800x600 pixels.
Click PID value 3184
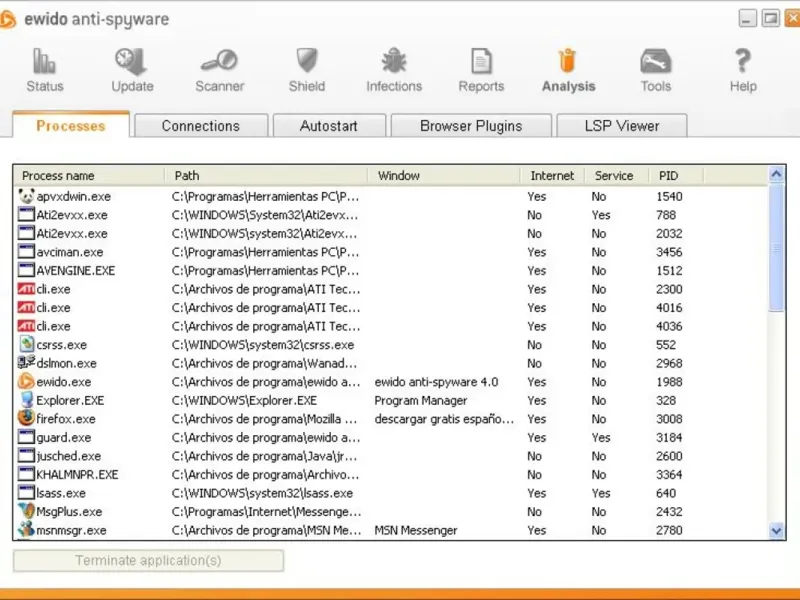[x=669, y=437]
